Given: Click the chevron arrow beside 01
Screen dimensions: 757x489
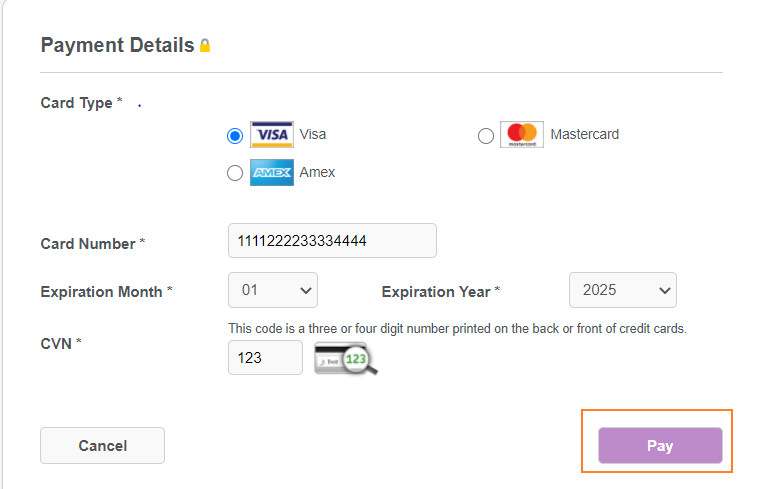Looking at the screenshot, I should [306, 291].
